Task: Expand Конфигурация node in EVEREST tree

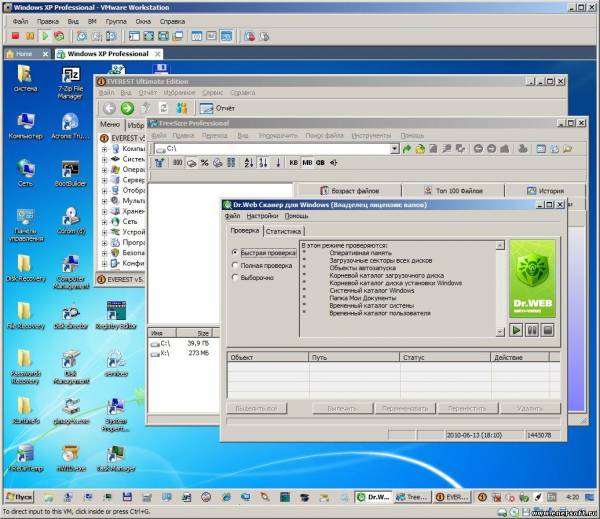Action: 104,263
